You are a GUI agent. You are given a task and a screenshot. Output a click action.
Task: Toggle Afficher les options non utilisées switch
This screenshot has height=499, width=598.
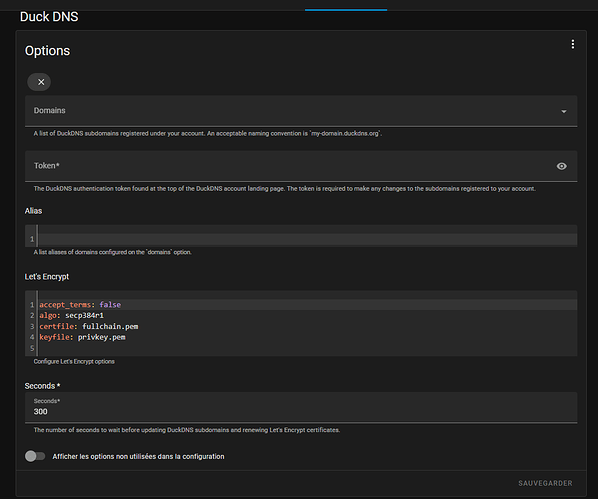35,456
